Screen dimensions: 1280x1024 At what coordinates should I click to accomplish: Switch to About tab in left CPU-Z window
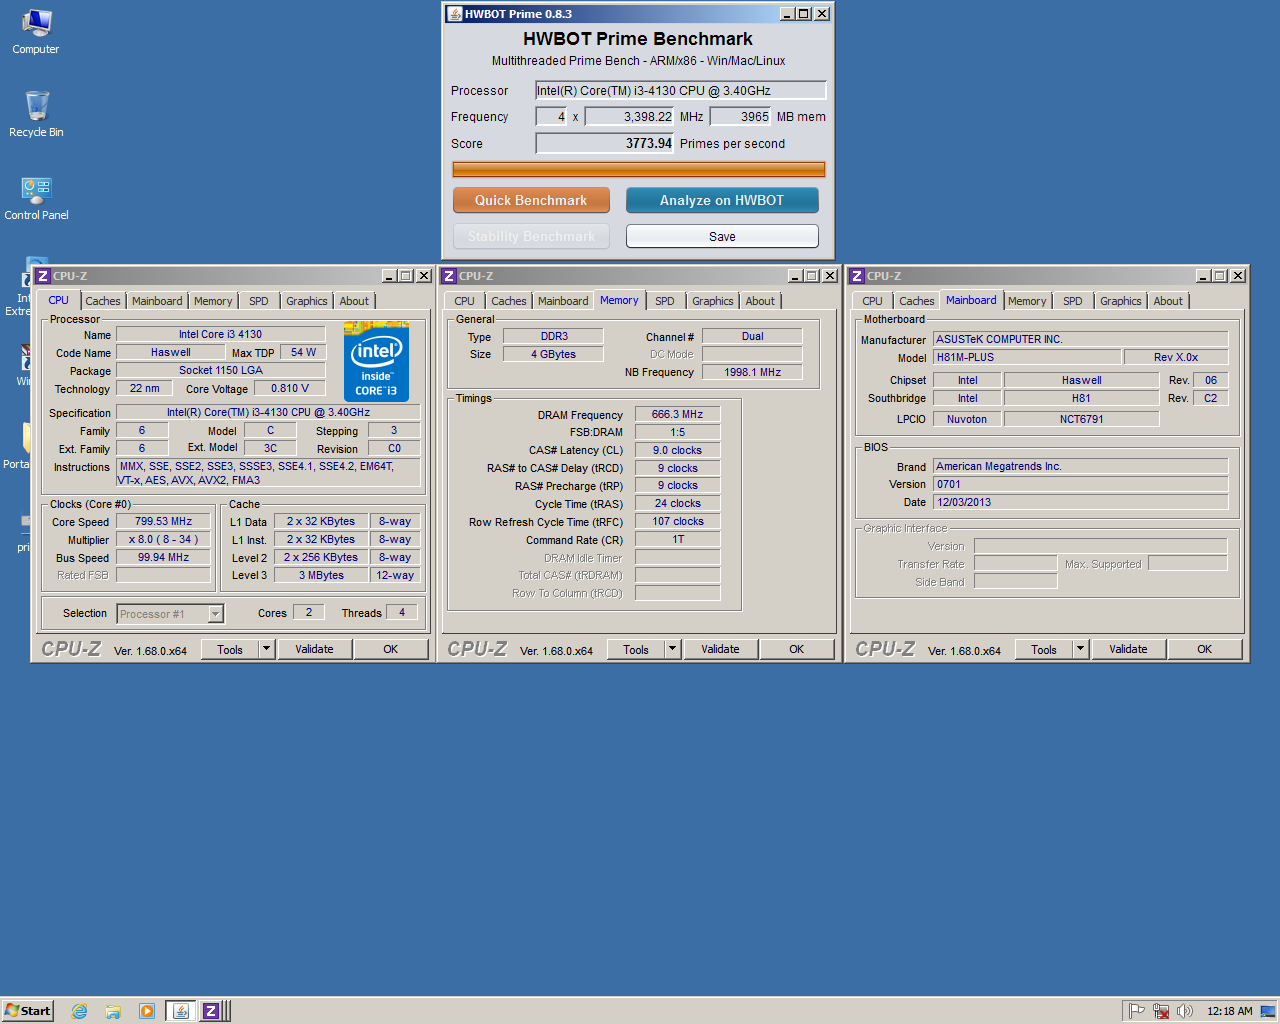pyautogui.click(x=354, y=301)
